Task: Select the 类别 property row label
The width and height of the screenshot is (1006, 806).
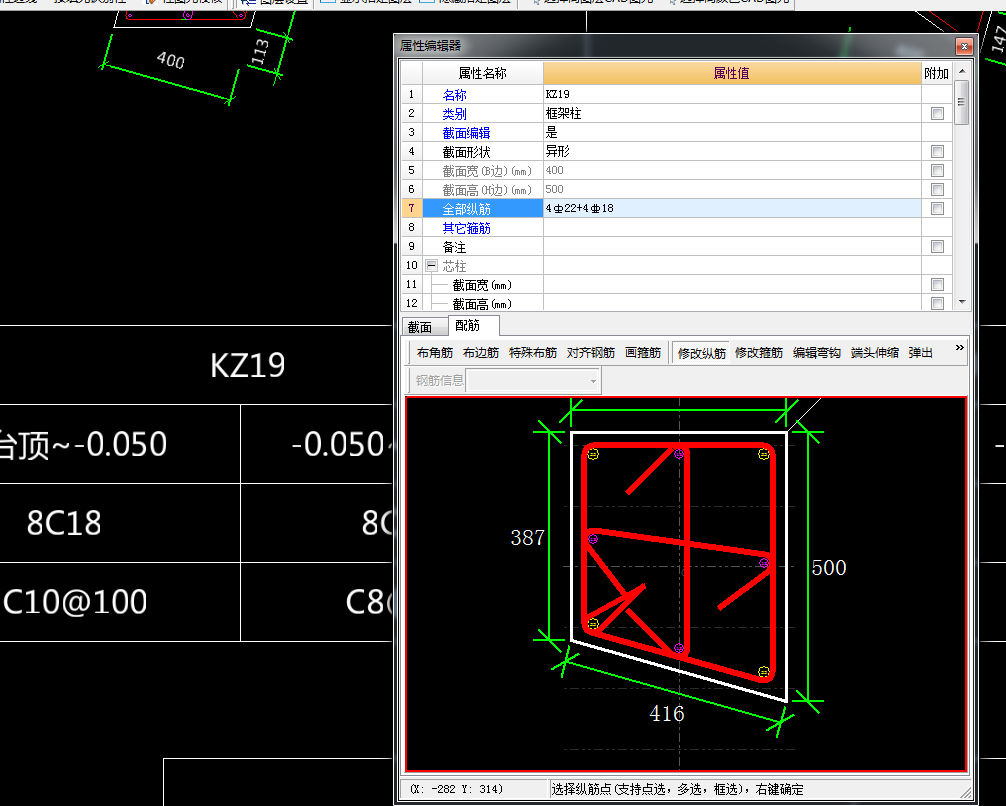Action: [454, 114]
